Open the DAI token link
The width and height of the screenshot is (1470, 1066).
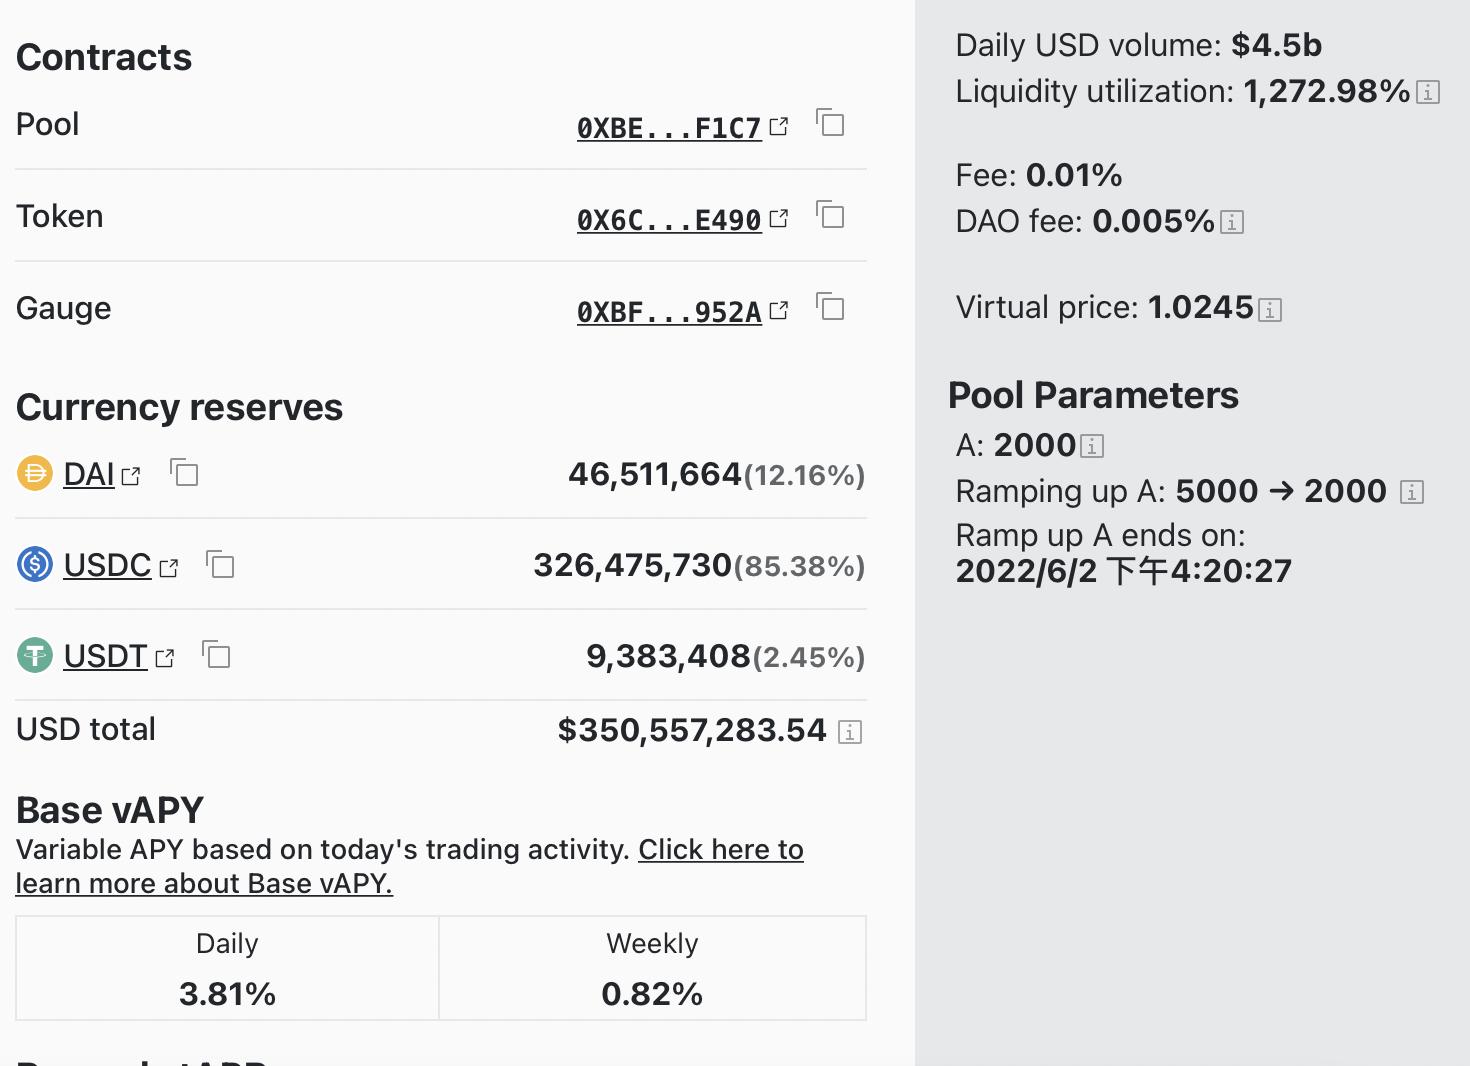(89, 474)
